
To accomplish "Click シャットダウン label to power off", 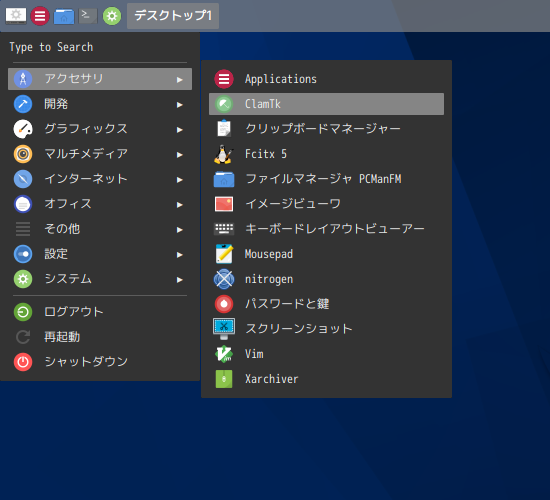I will (86, 361).
